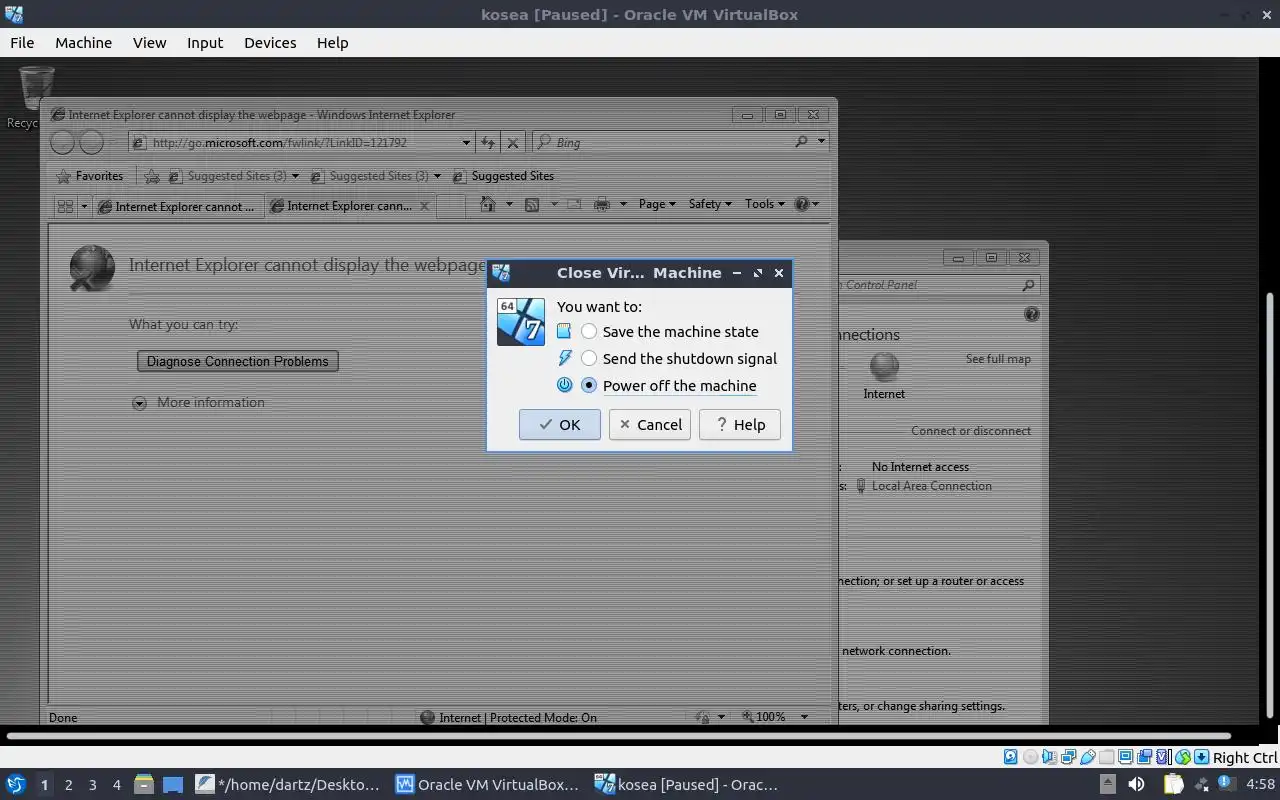The width and height of the screenshot is (1280, 800).
Task: Open Local Area Connection link
Action: click(932, 486)
